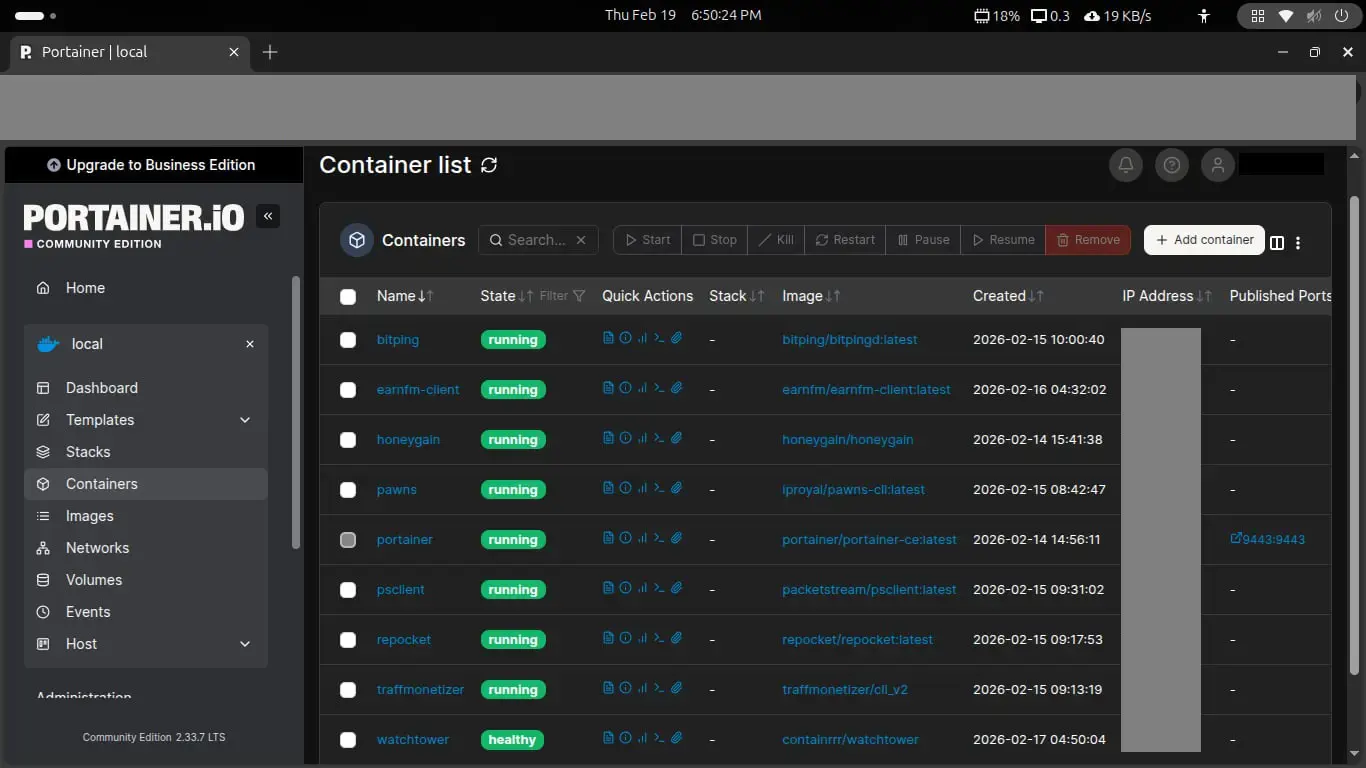The image size is (1366, 768).
Task: Open a new browser tab
Action: click(x=270, y=52)
